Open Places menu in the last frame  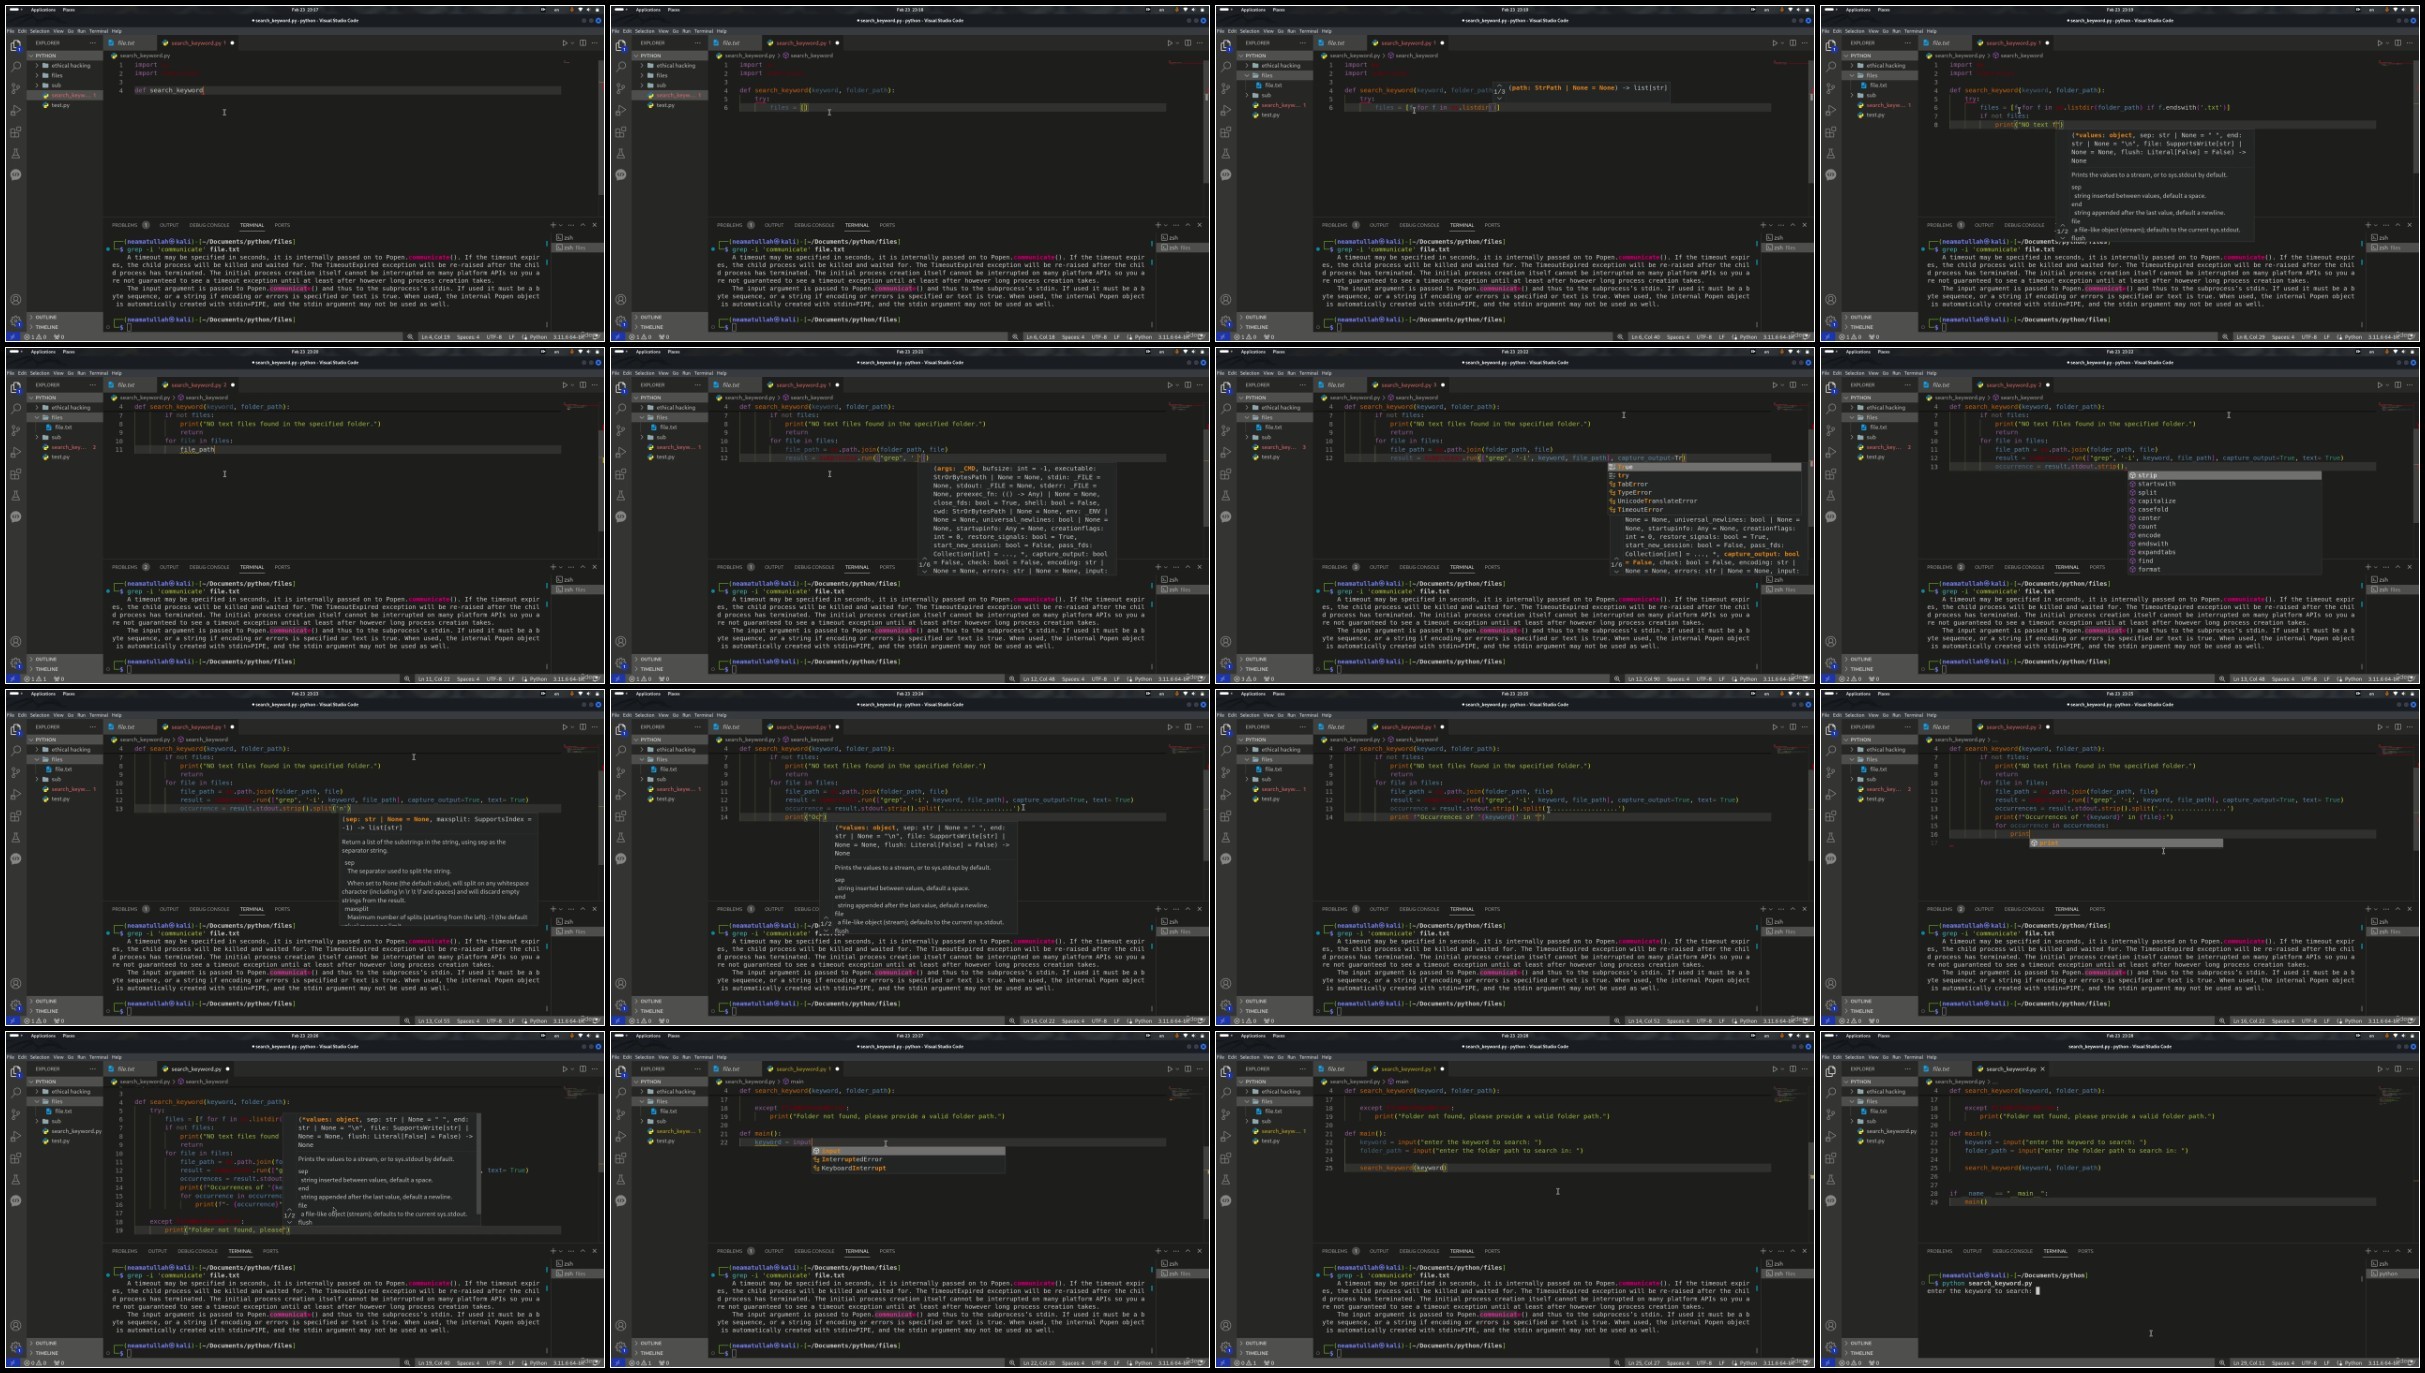point(1884,1035)
